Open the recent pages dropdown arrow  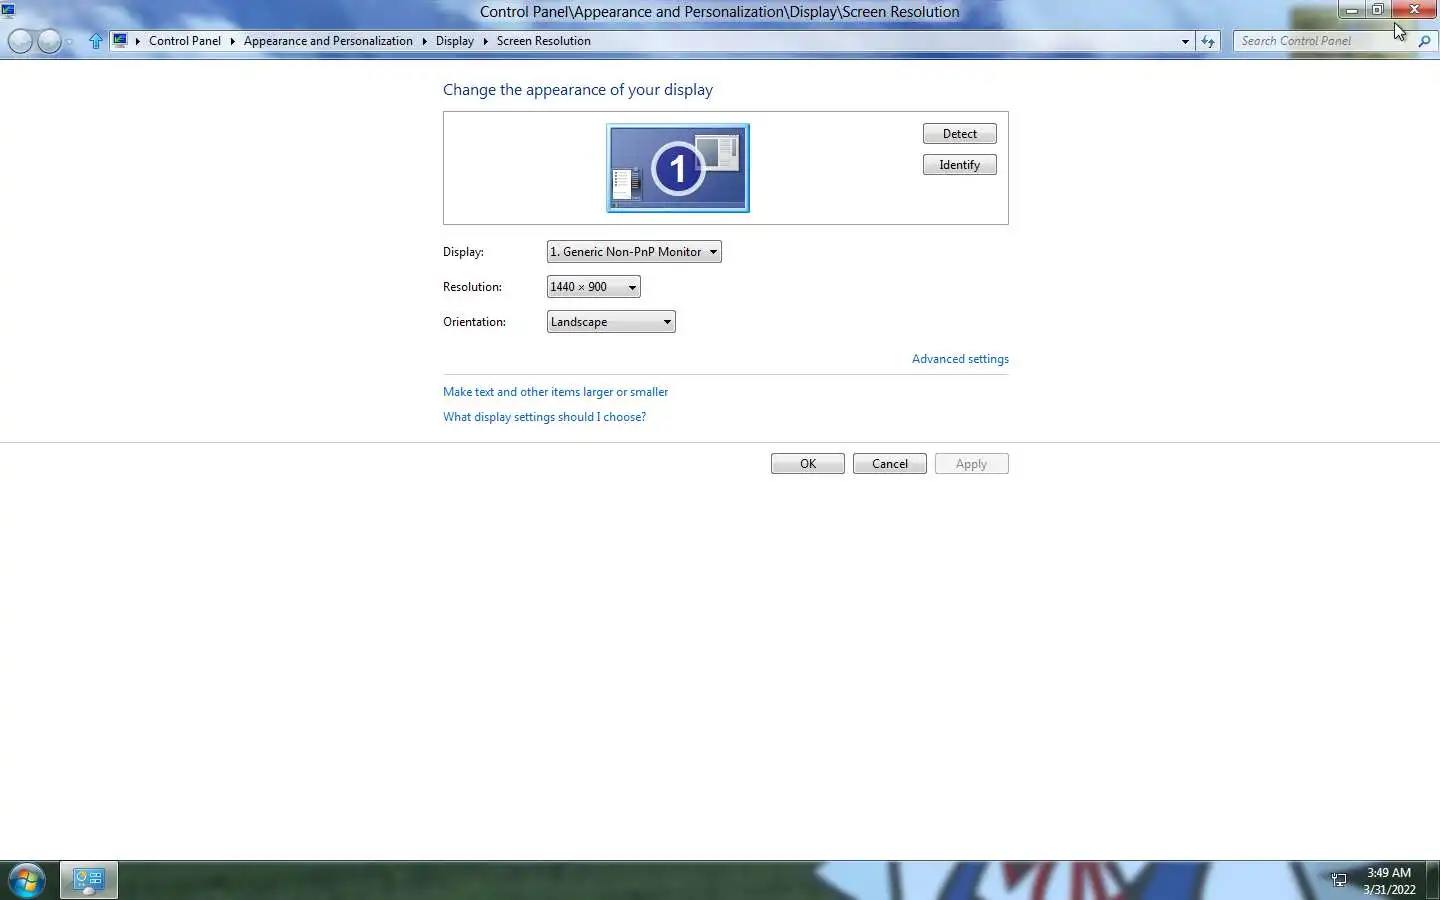(69, 42)
